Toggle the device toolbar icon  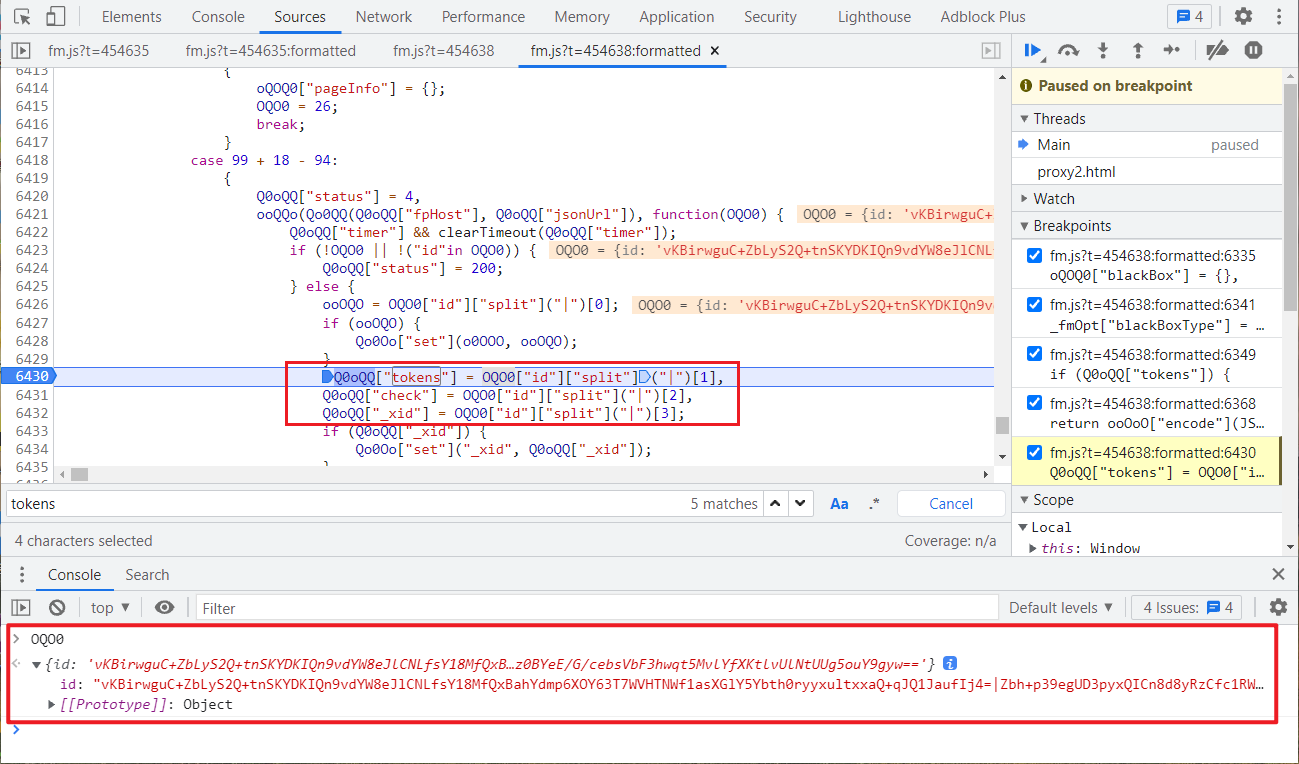point(56,16)
